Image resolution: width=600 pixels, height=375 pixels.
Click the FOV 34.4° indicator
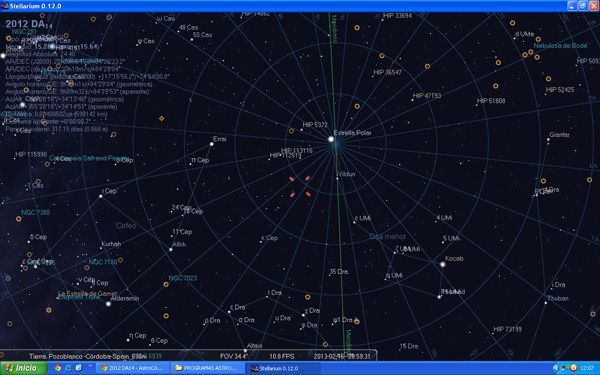click(234, 356)
